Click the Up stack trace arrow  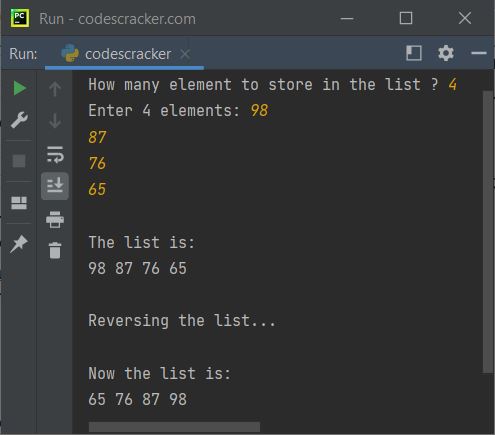pyautogui.click(x=55, y=89)
